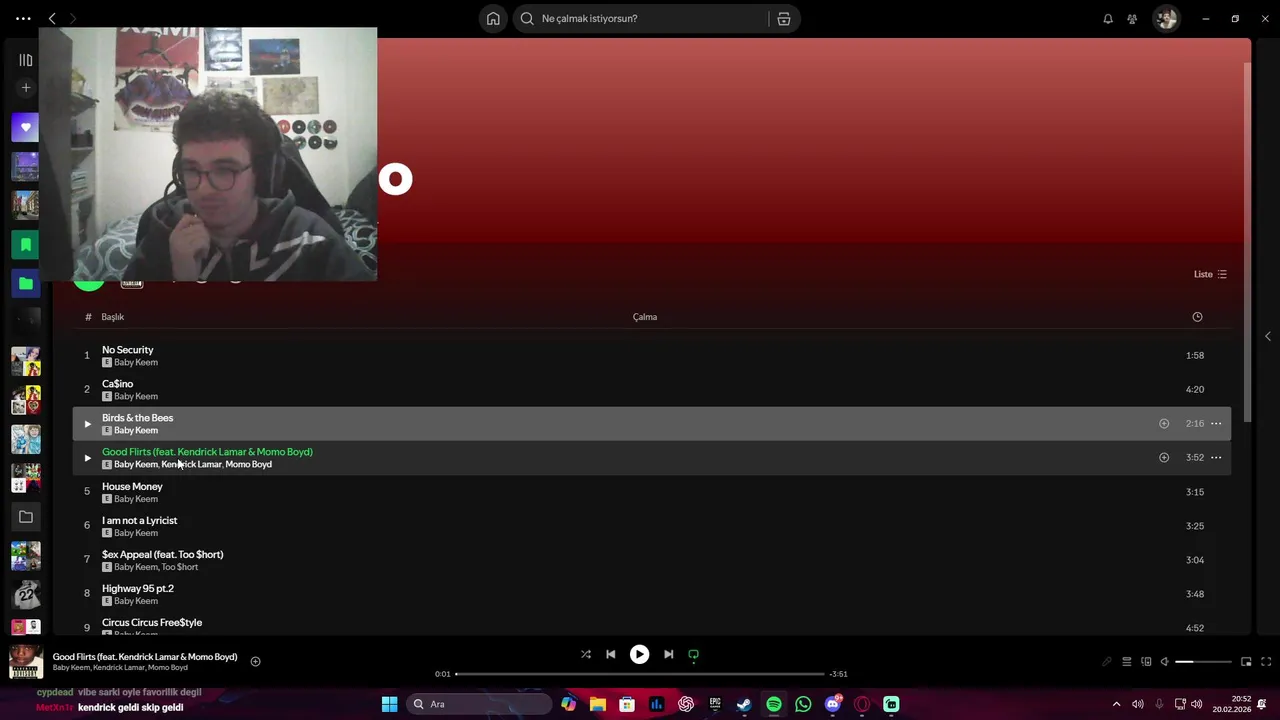The height and width of the screenshot is (720, 1280).
Task: Seek on the song progress bar
Action: [640, 674]
